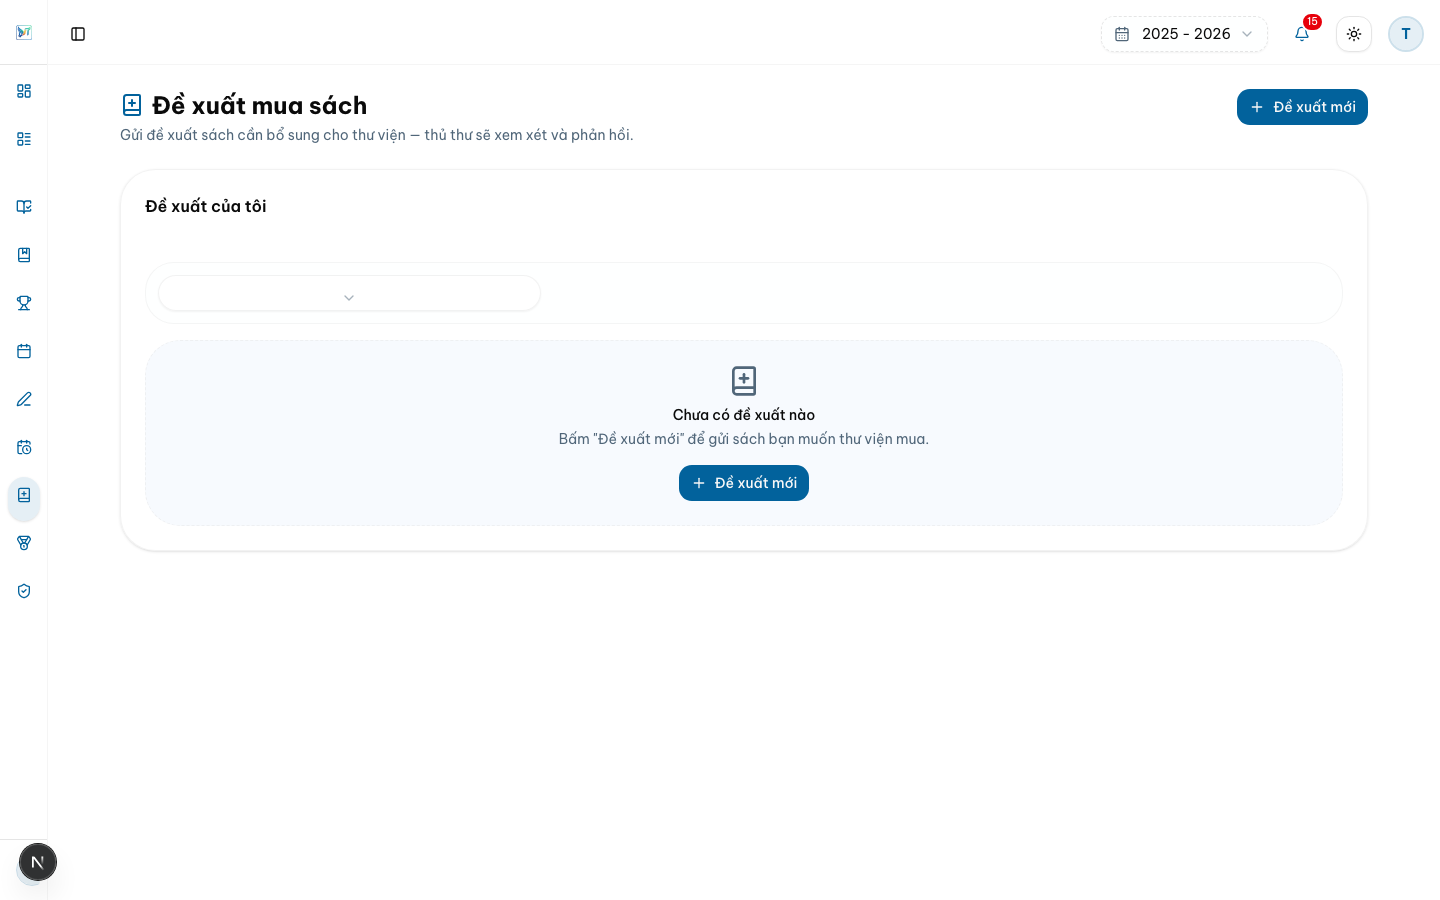1440x900 pixels.
Task: Open the bookmarked book sidebar icon
Action: click(x=24, y=255)
